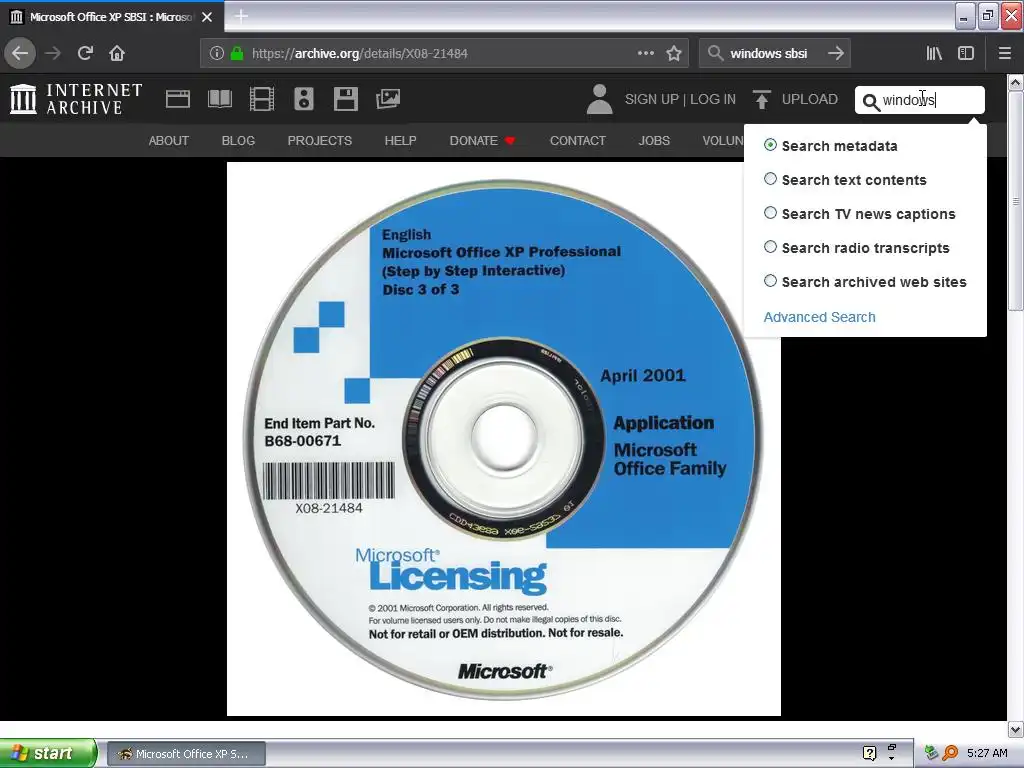Image resolution: width=1024 pixels, height=768 pixels.
Task: Click the UPLOAD text link
Action: click(810, 99)
